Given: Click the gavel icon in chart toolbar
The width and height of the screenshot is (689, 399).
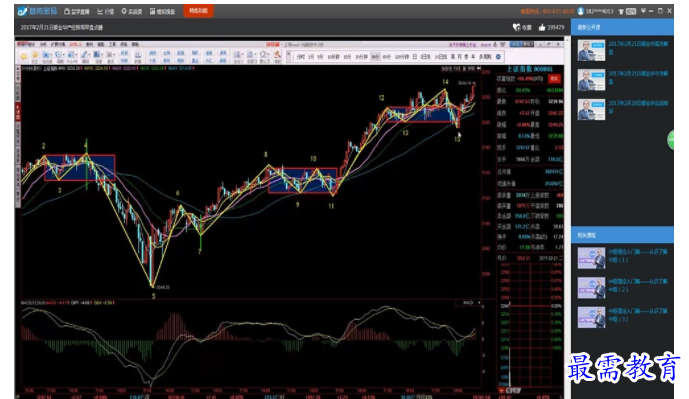Looking at the screenshot, I should (x=277, y=54).
